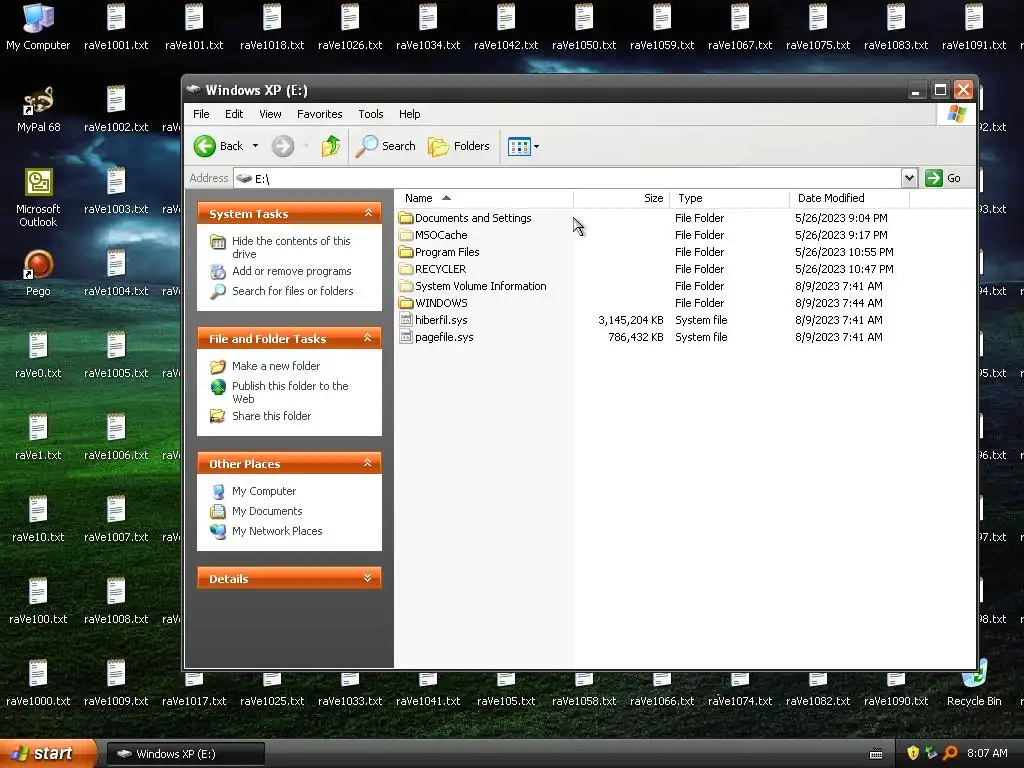Open the Back history dropdown arrow
The width and height of the screenshot is (1024, 768).
pyautogui.click(x=255, y=146)
